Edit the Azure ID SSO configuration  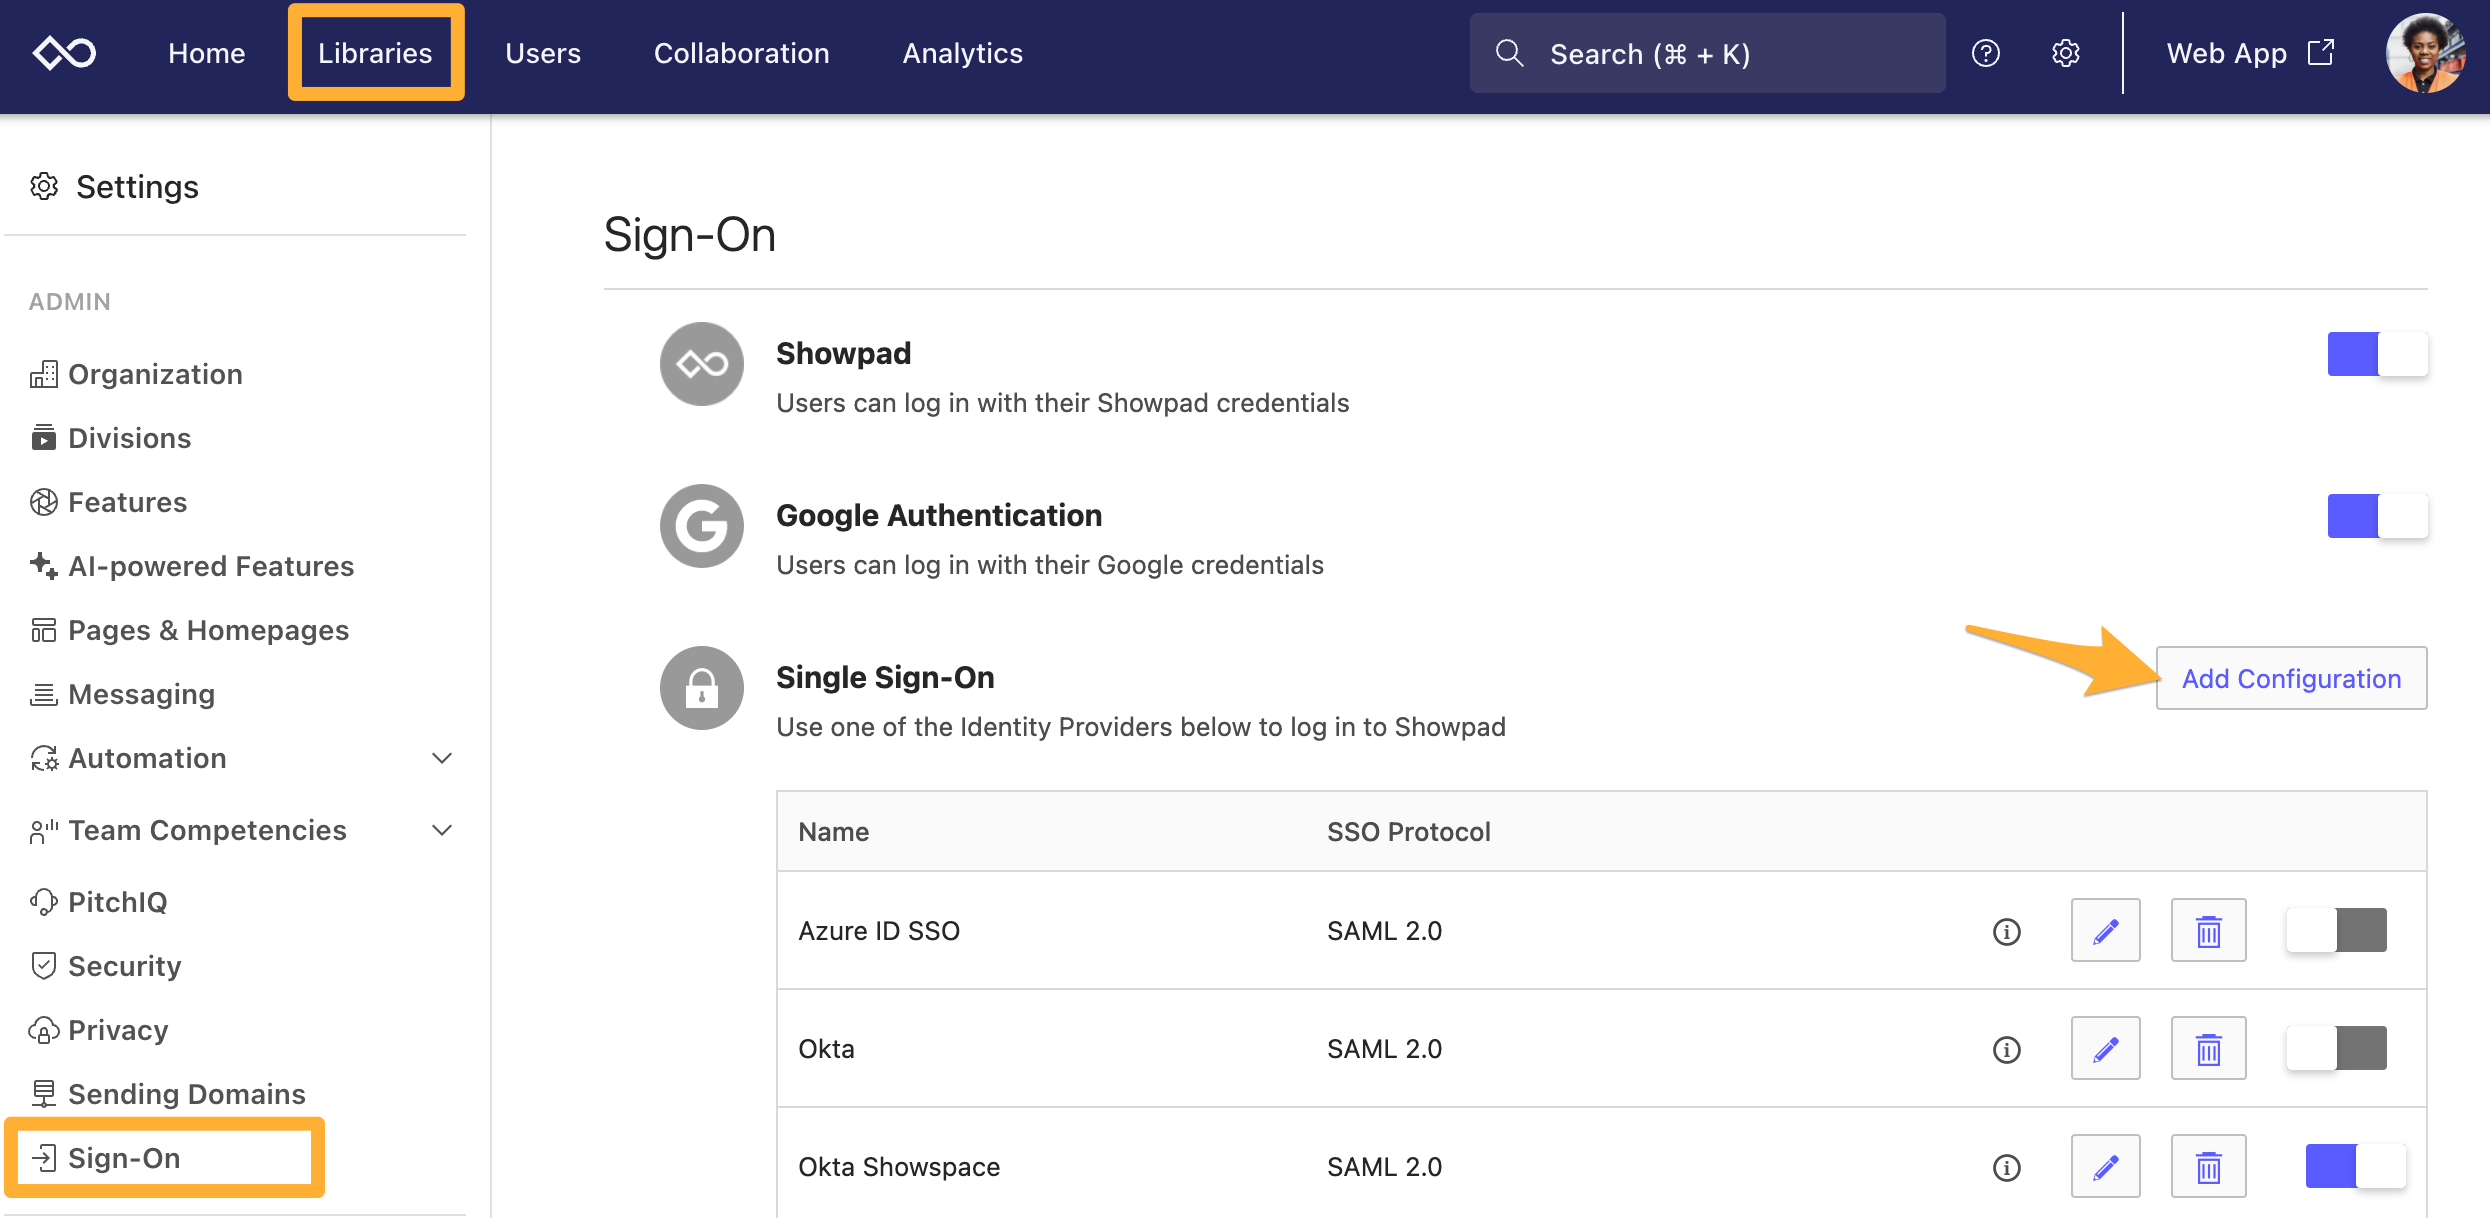(2105, 931)
